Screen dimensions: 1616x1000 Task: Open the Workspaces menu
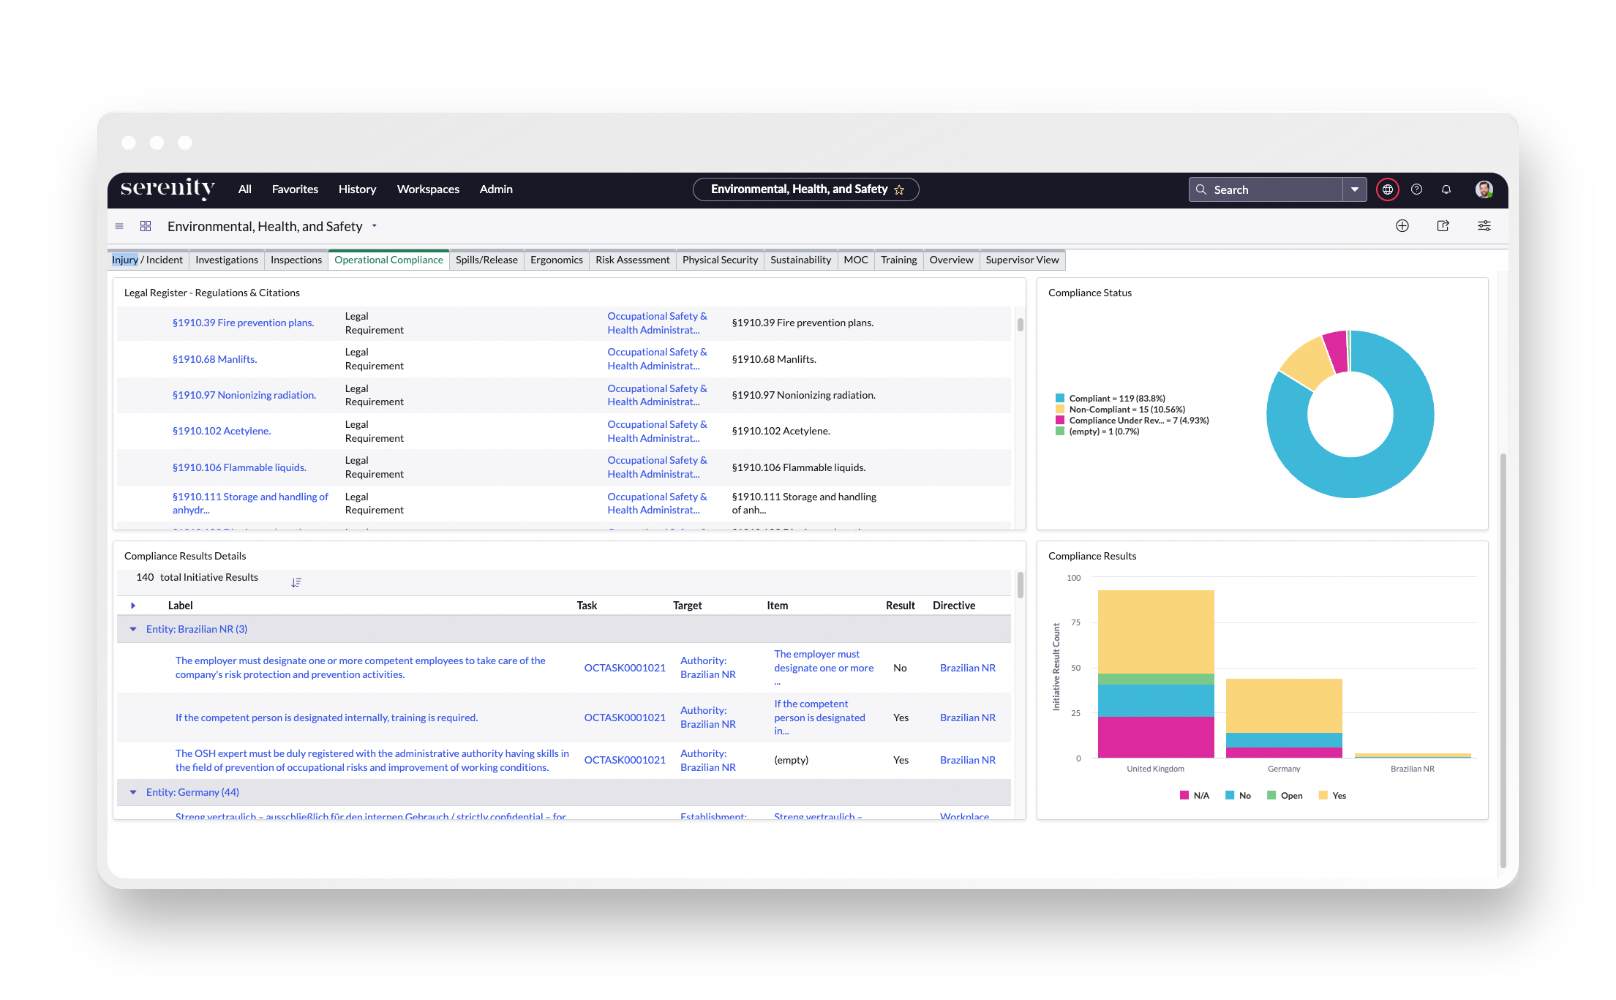pyautogui.click(x=428, y=189)
